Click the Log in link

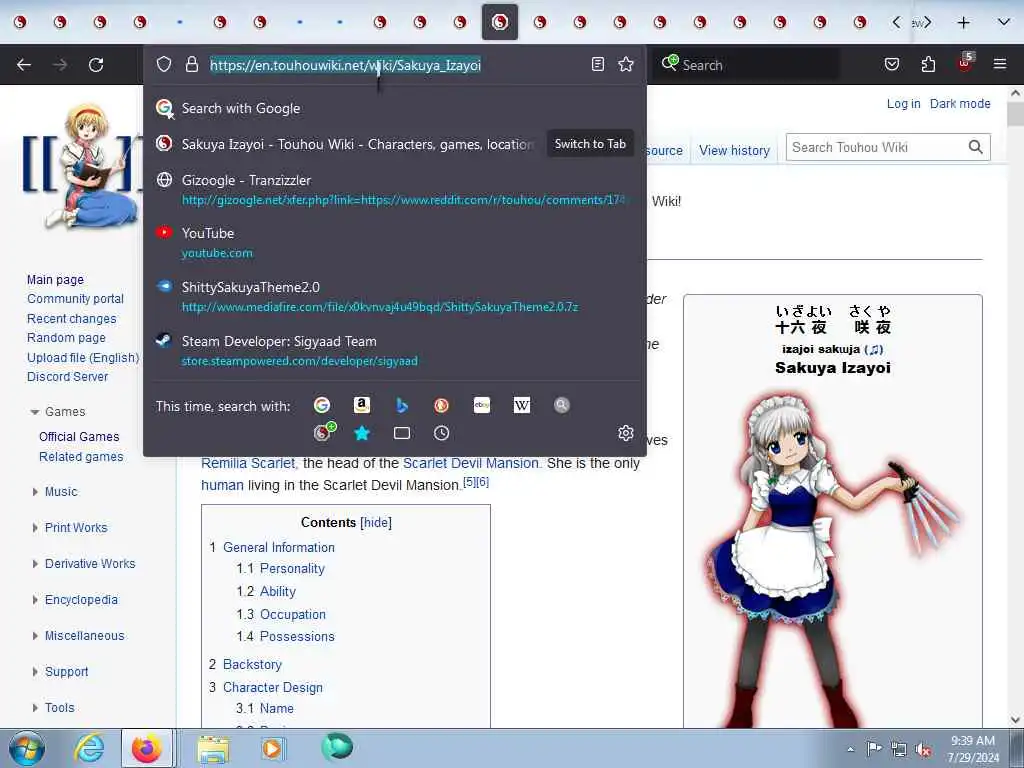(903, 104)
